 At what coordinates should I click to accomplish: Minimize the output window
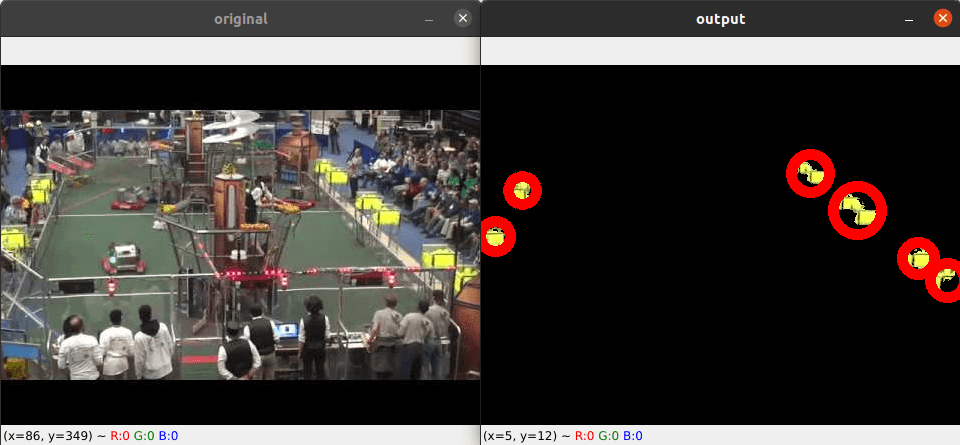coord(909,19)
